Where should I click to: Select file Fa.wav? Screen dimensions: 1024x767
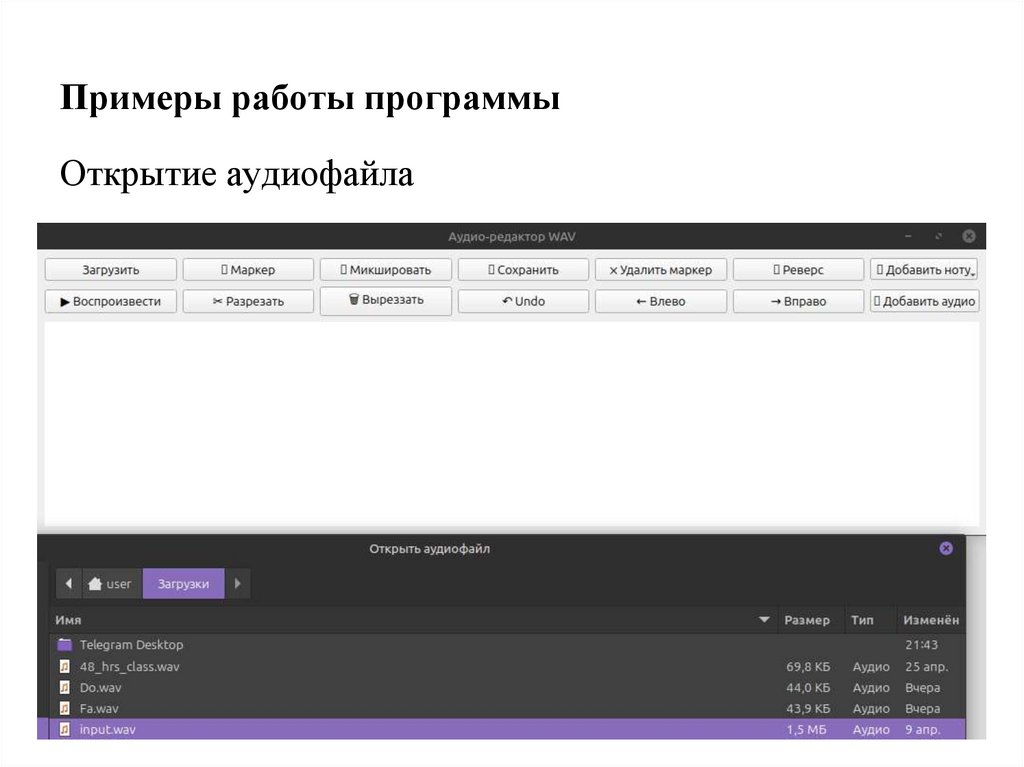click(x=507, y=708)
